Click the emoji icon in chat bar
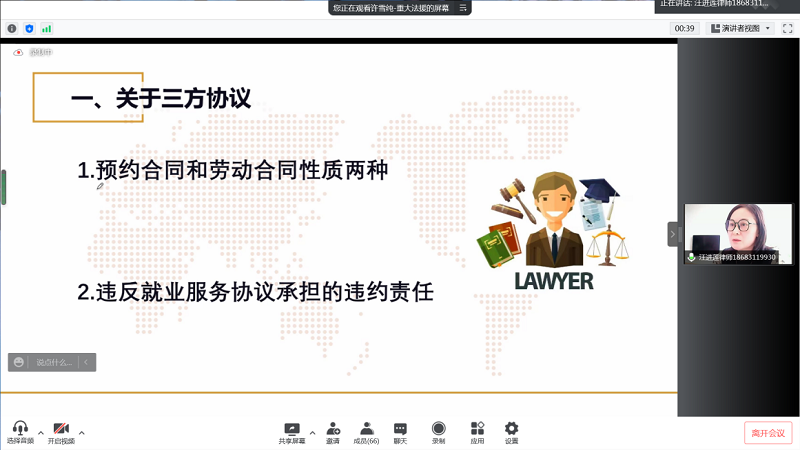Viewport: 800px width, 450px height. coord(19,362)
